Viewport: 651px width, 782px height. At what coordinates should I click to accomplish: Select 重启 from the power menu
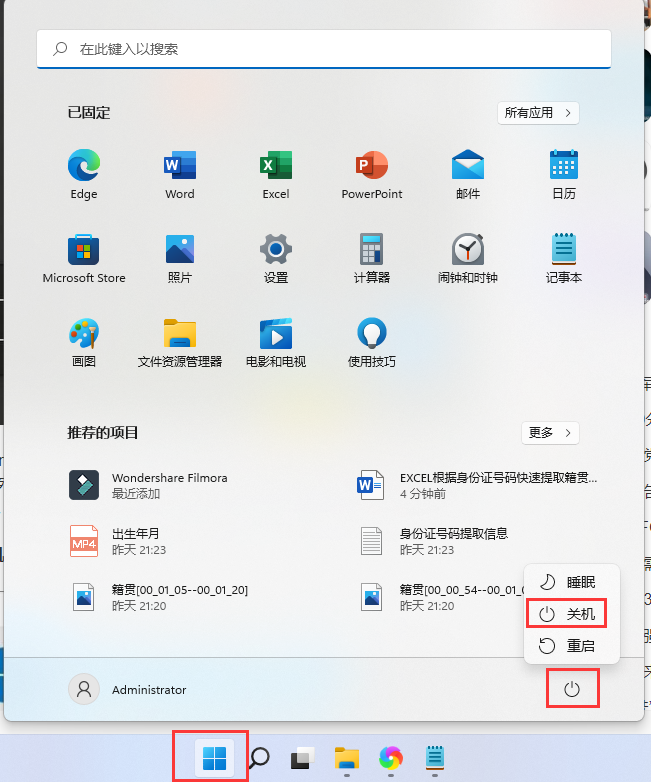click(x=571, y=646)
